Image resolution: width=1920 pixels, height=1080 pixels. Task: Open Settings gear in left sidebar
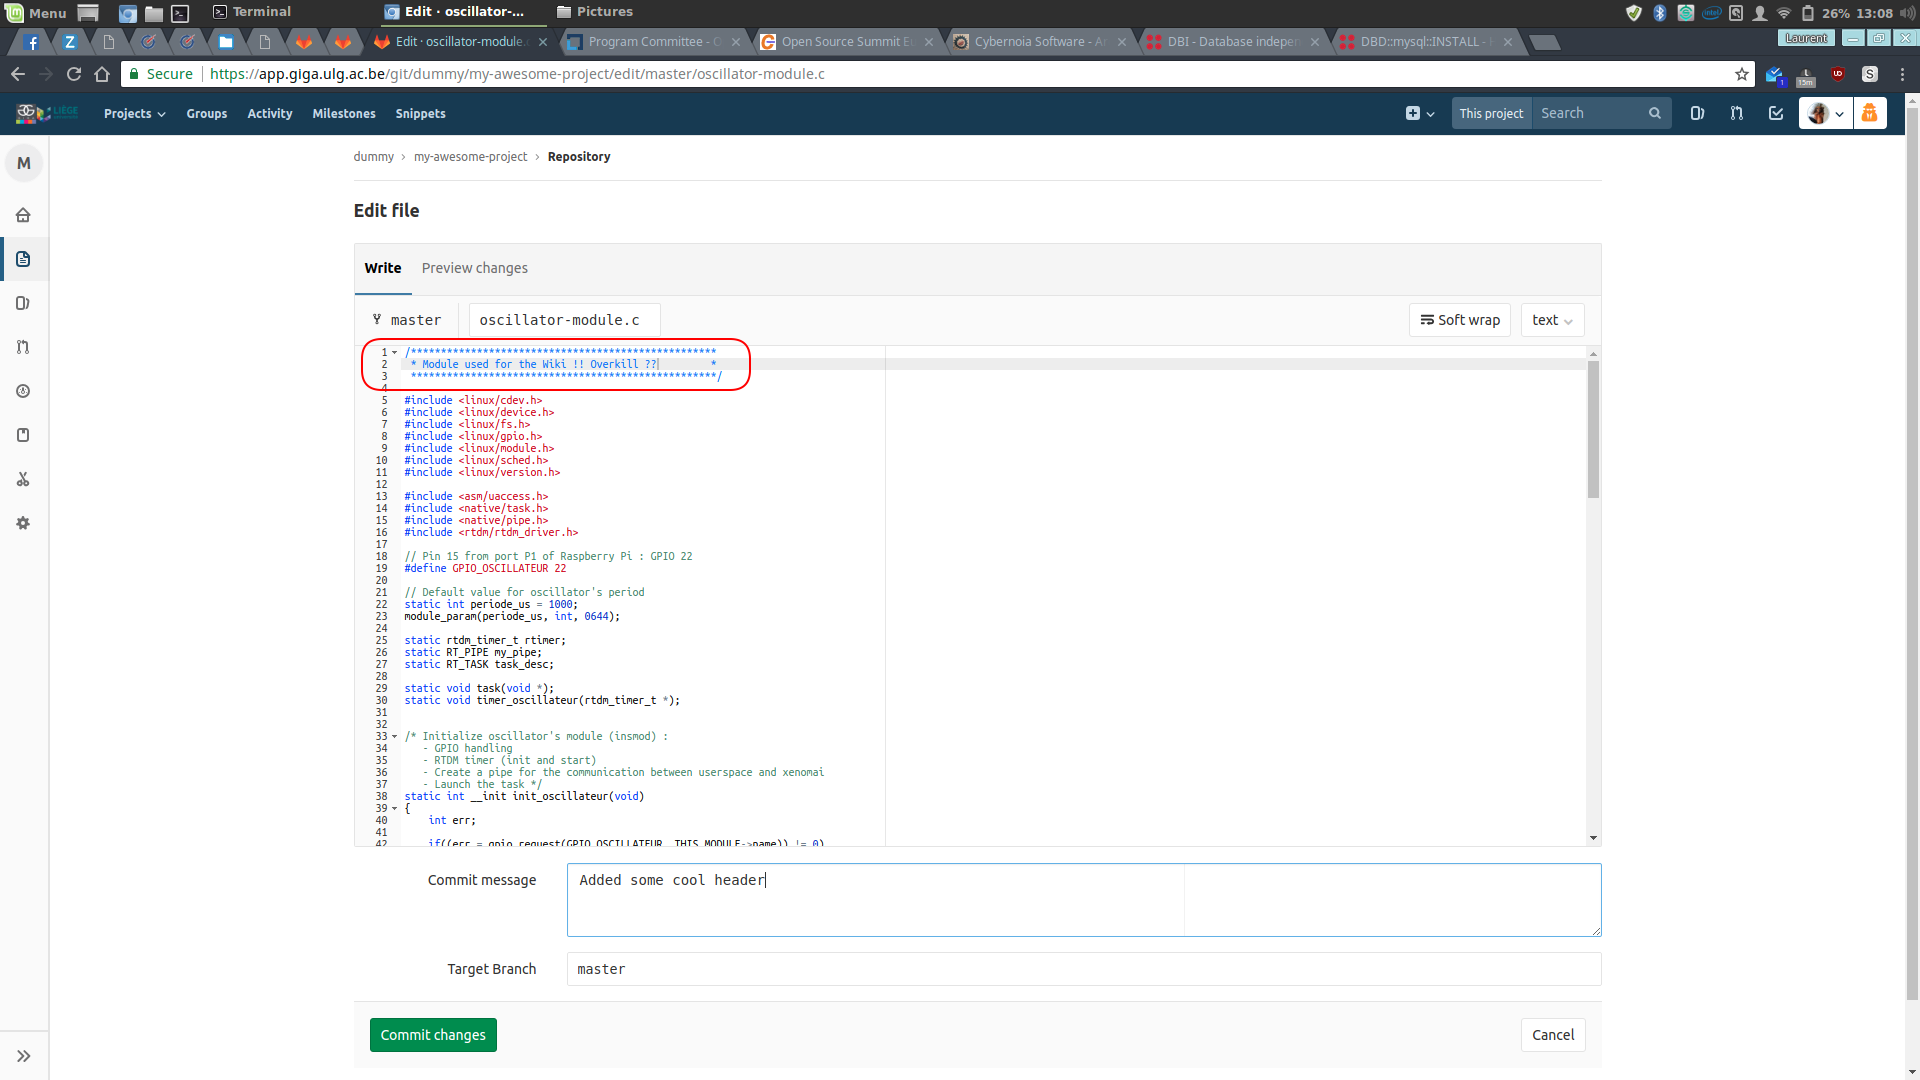(23, 523)
